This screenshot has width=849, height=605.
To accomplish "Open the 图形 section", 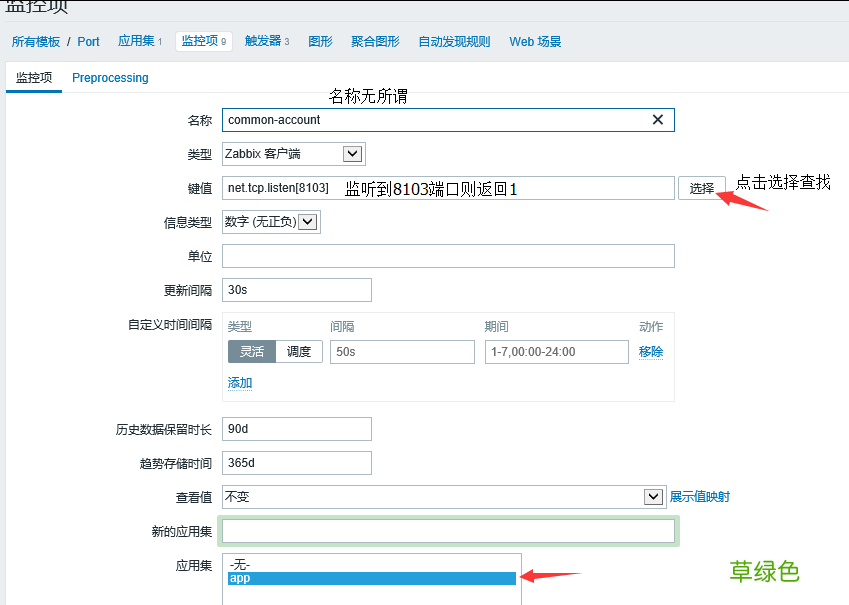I will [320, 42].
